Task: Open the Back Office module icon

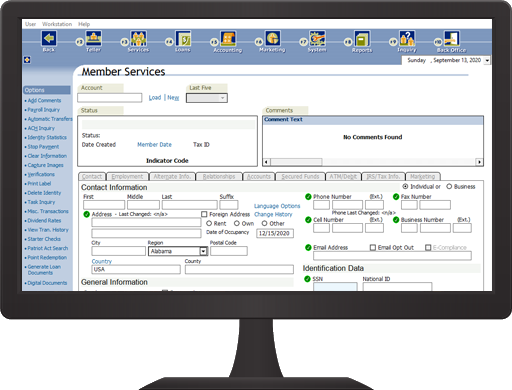Action: click(452, 38)
